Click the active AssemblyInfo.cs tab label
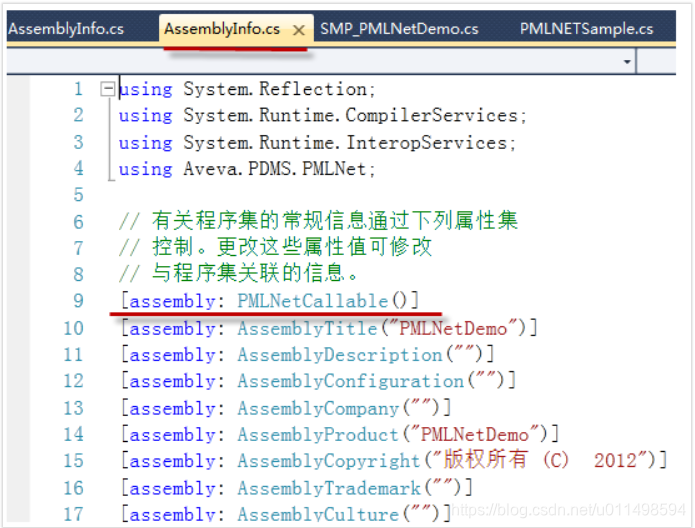This screenshot has height=528, width=695. (222, 29)
